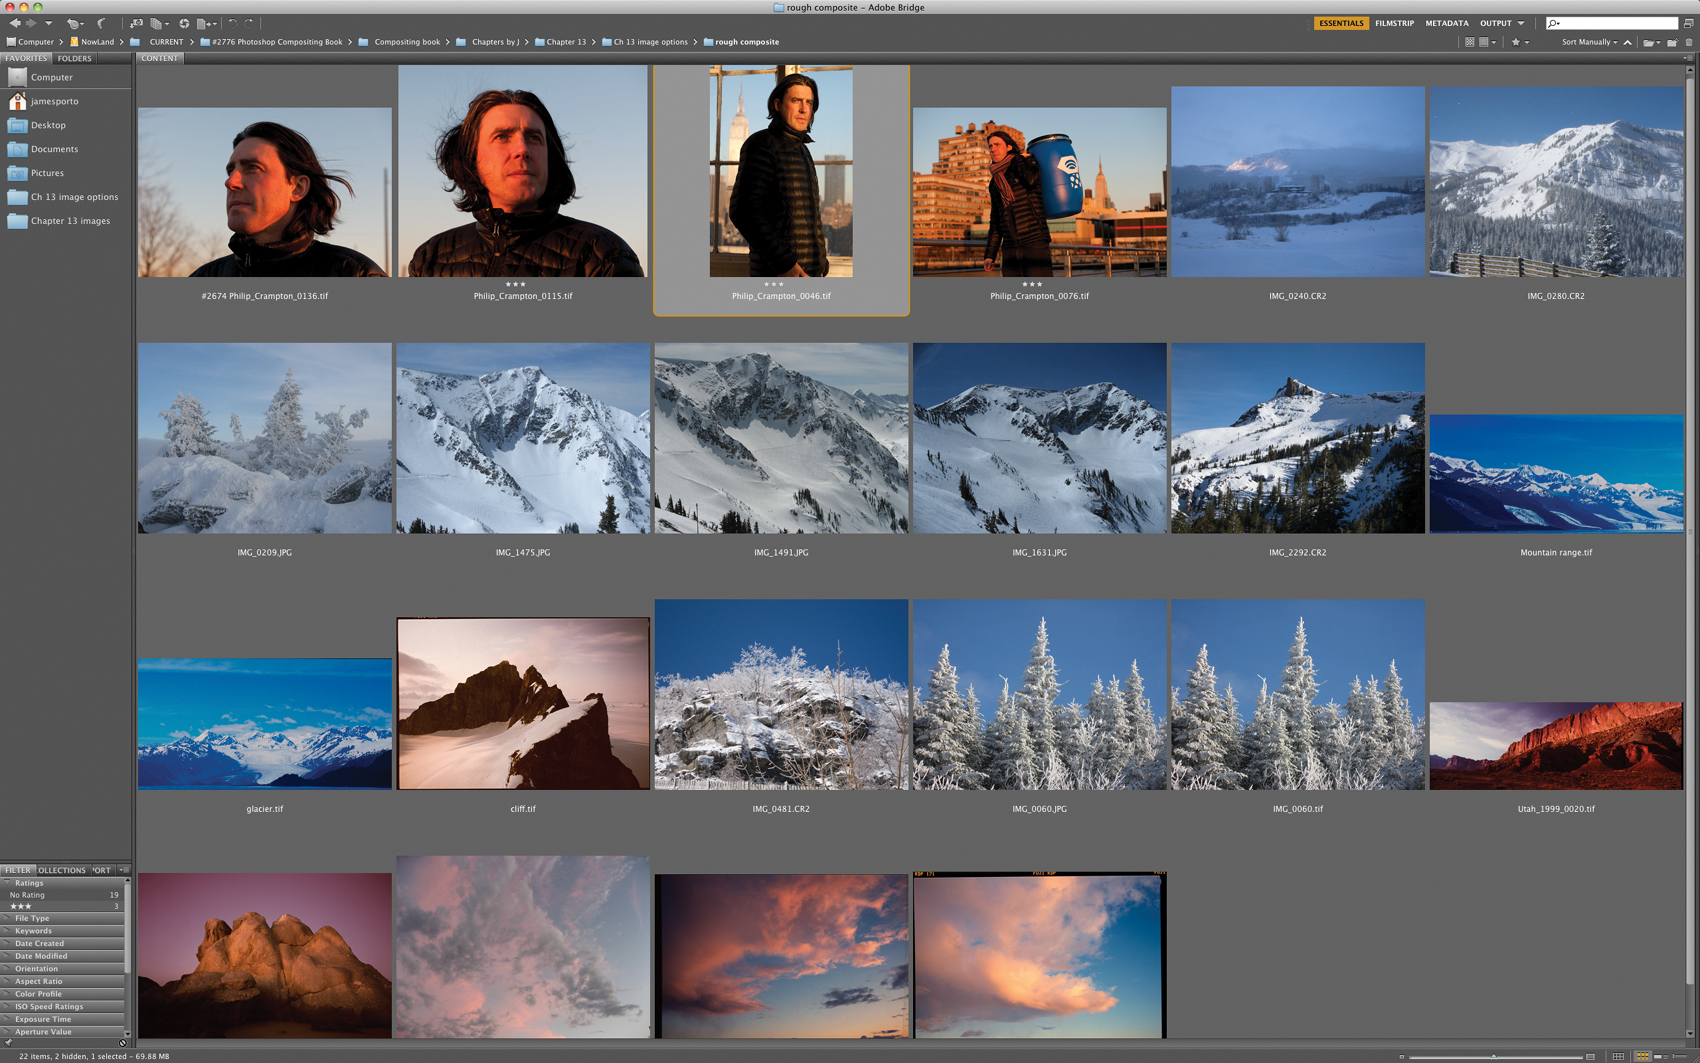Filter by No Rating row
This screenshot has height=1063, width=1700.
point(63,895)
